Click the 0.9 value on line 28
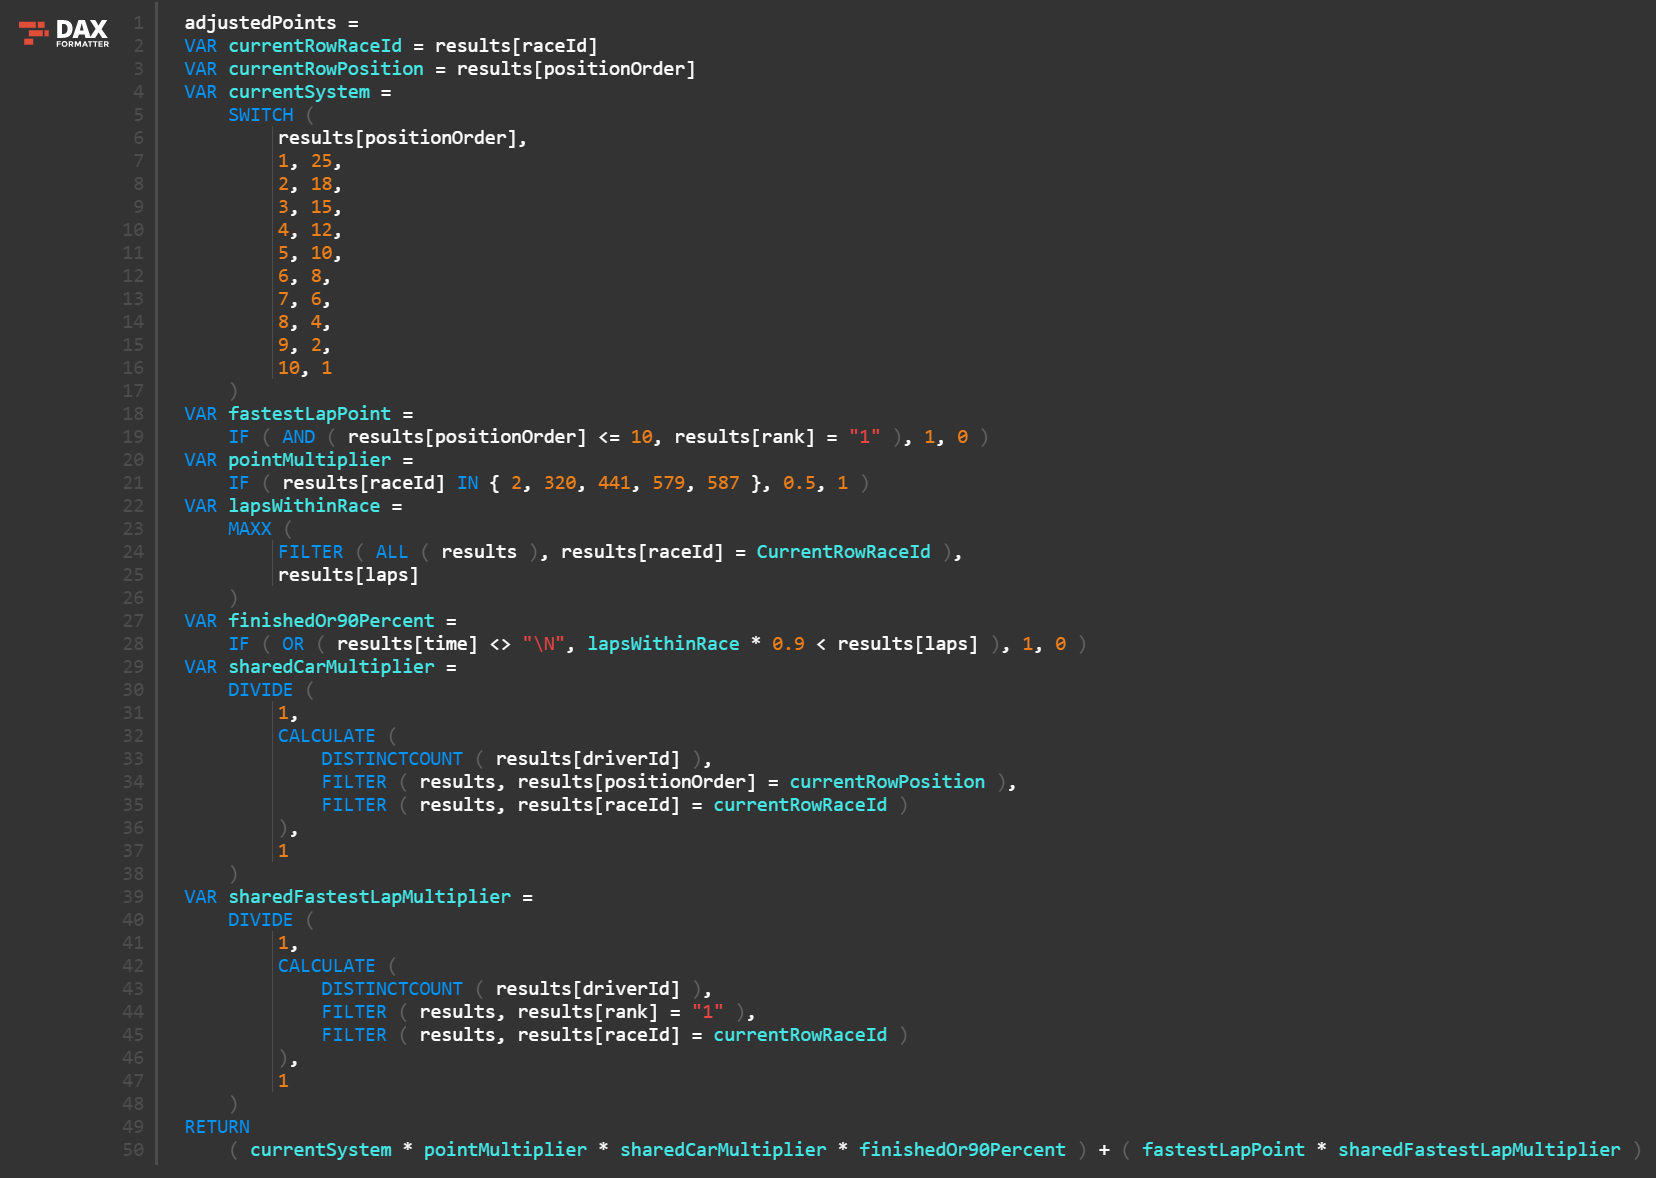This screenshot has height=1178, width=1656. point(788,644)
